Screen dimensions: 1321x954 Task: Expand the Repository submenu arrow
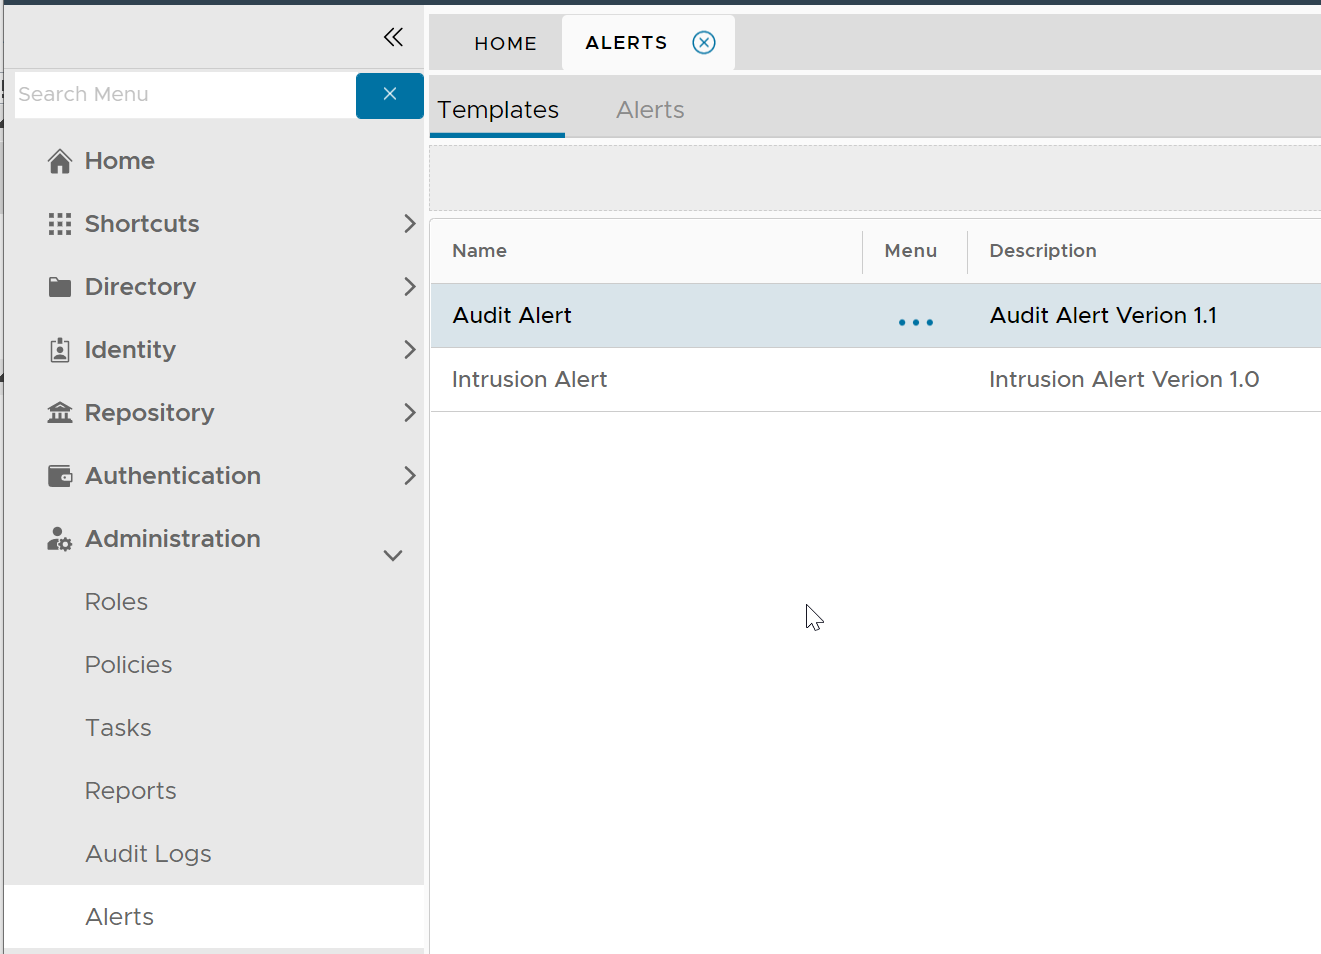click(x=409, y=413)
